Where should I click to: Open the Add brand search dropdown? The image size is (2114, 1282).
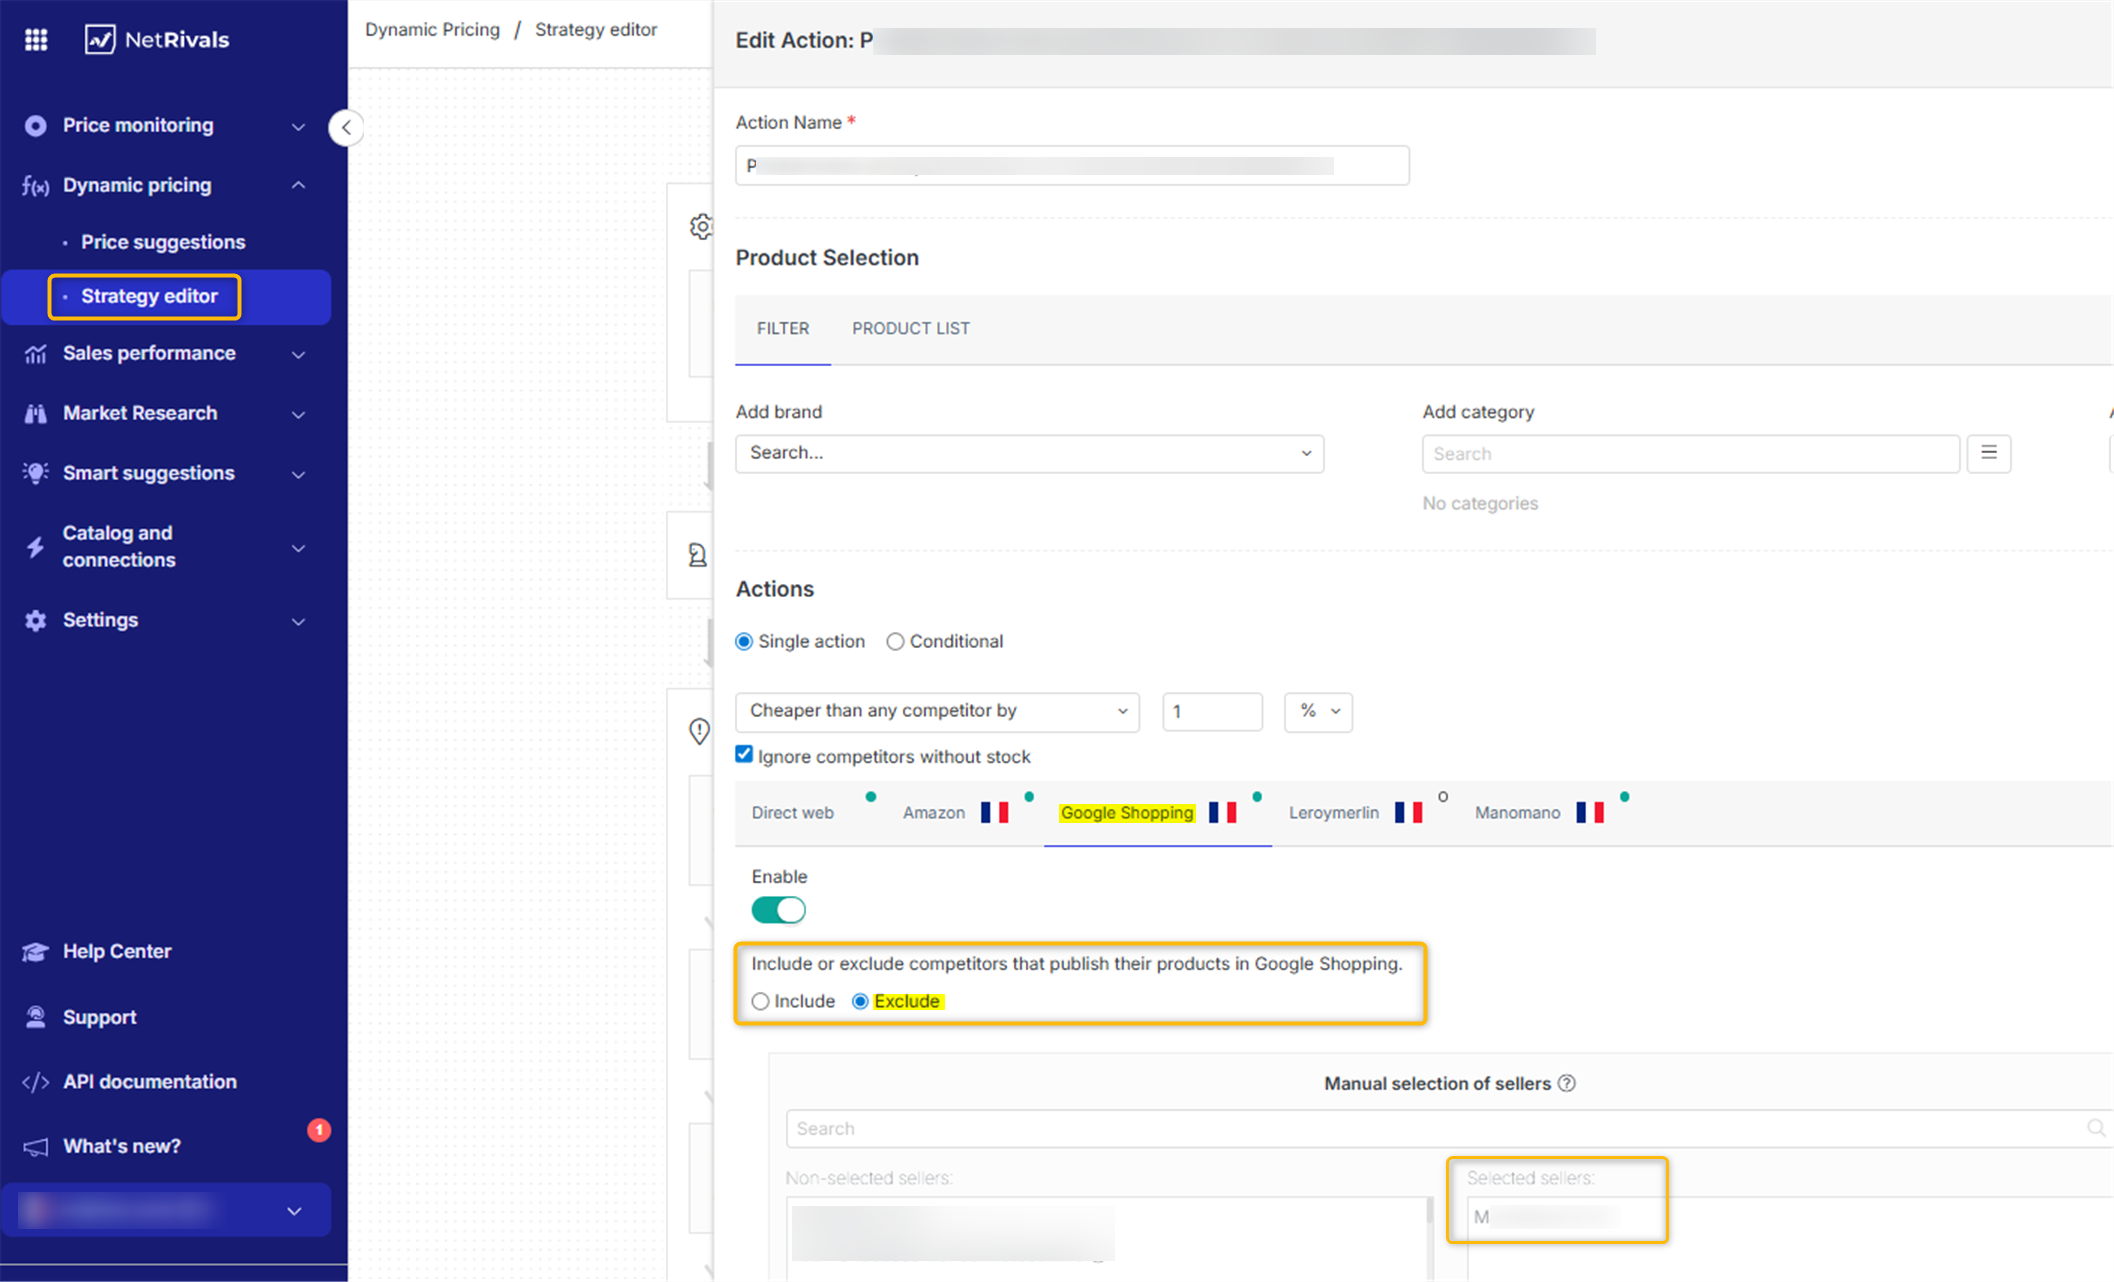tap(1029, 454)
